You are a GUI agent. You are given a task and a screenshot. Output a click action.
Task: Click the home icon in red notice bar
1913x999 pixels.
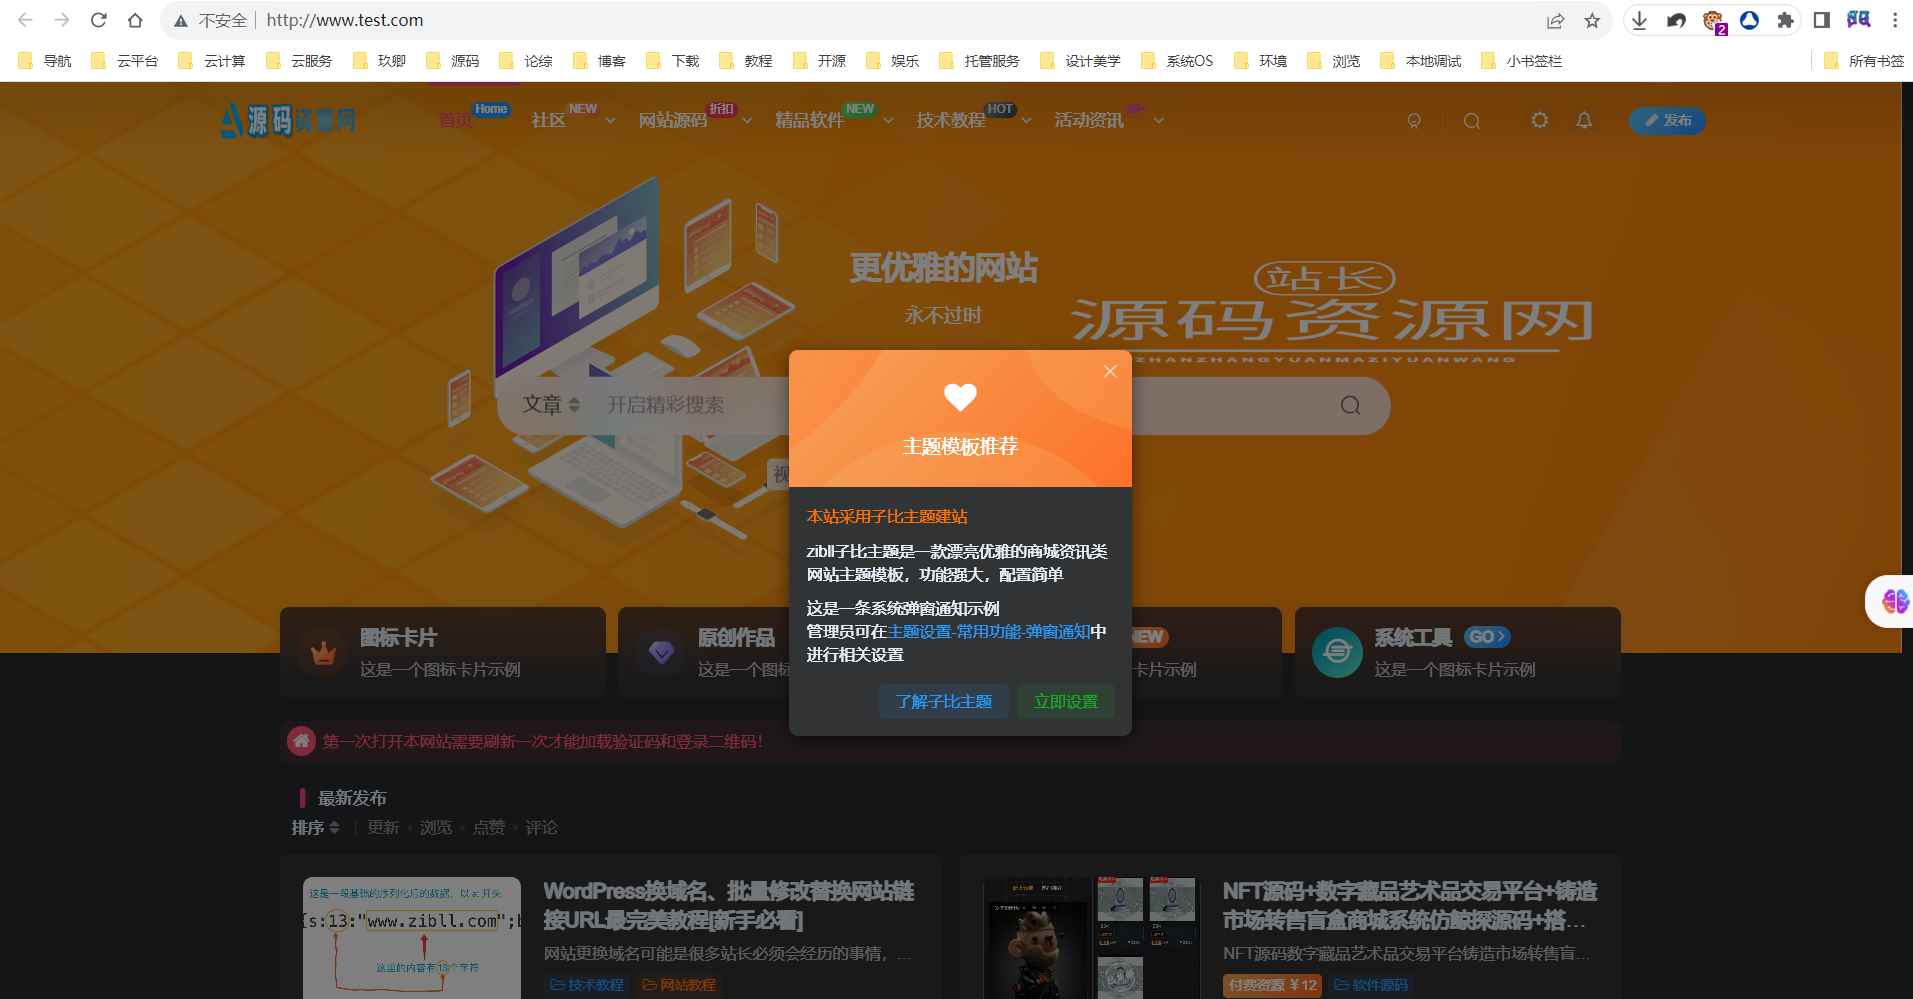(301, 741)
